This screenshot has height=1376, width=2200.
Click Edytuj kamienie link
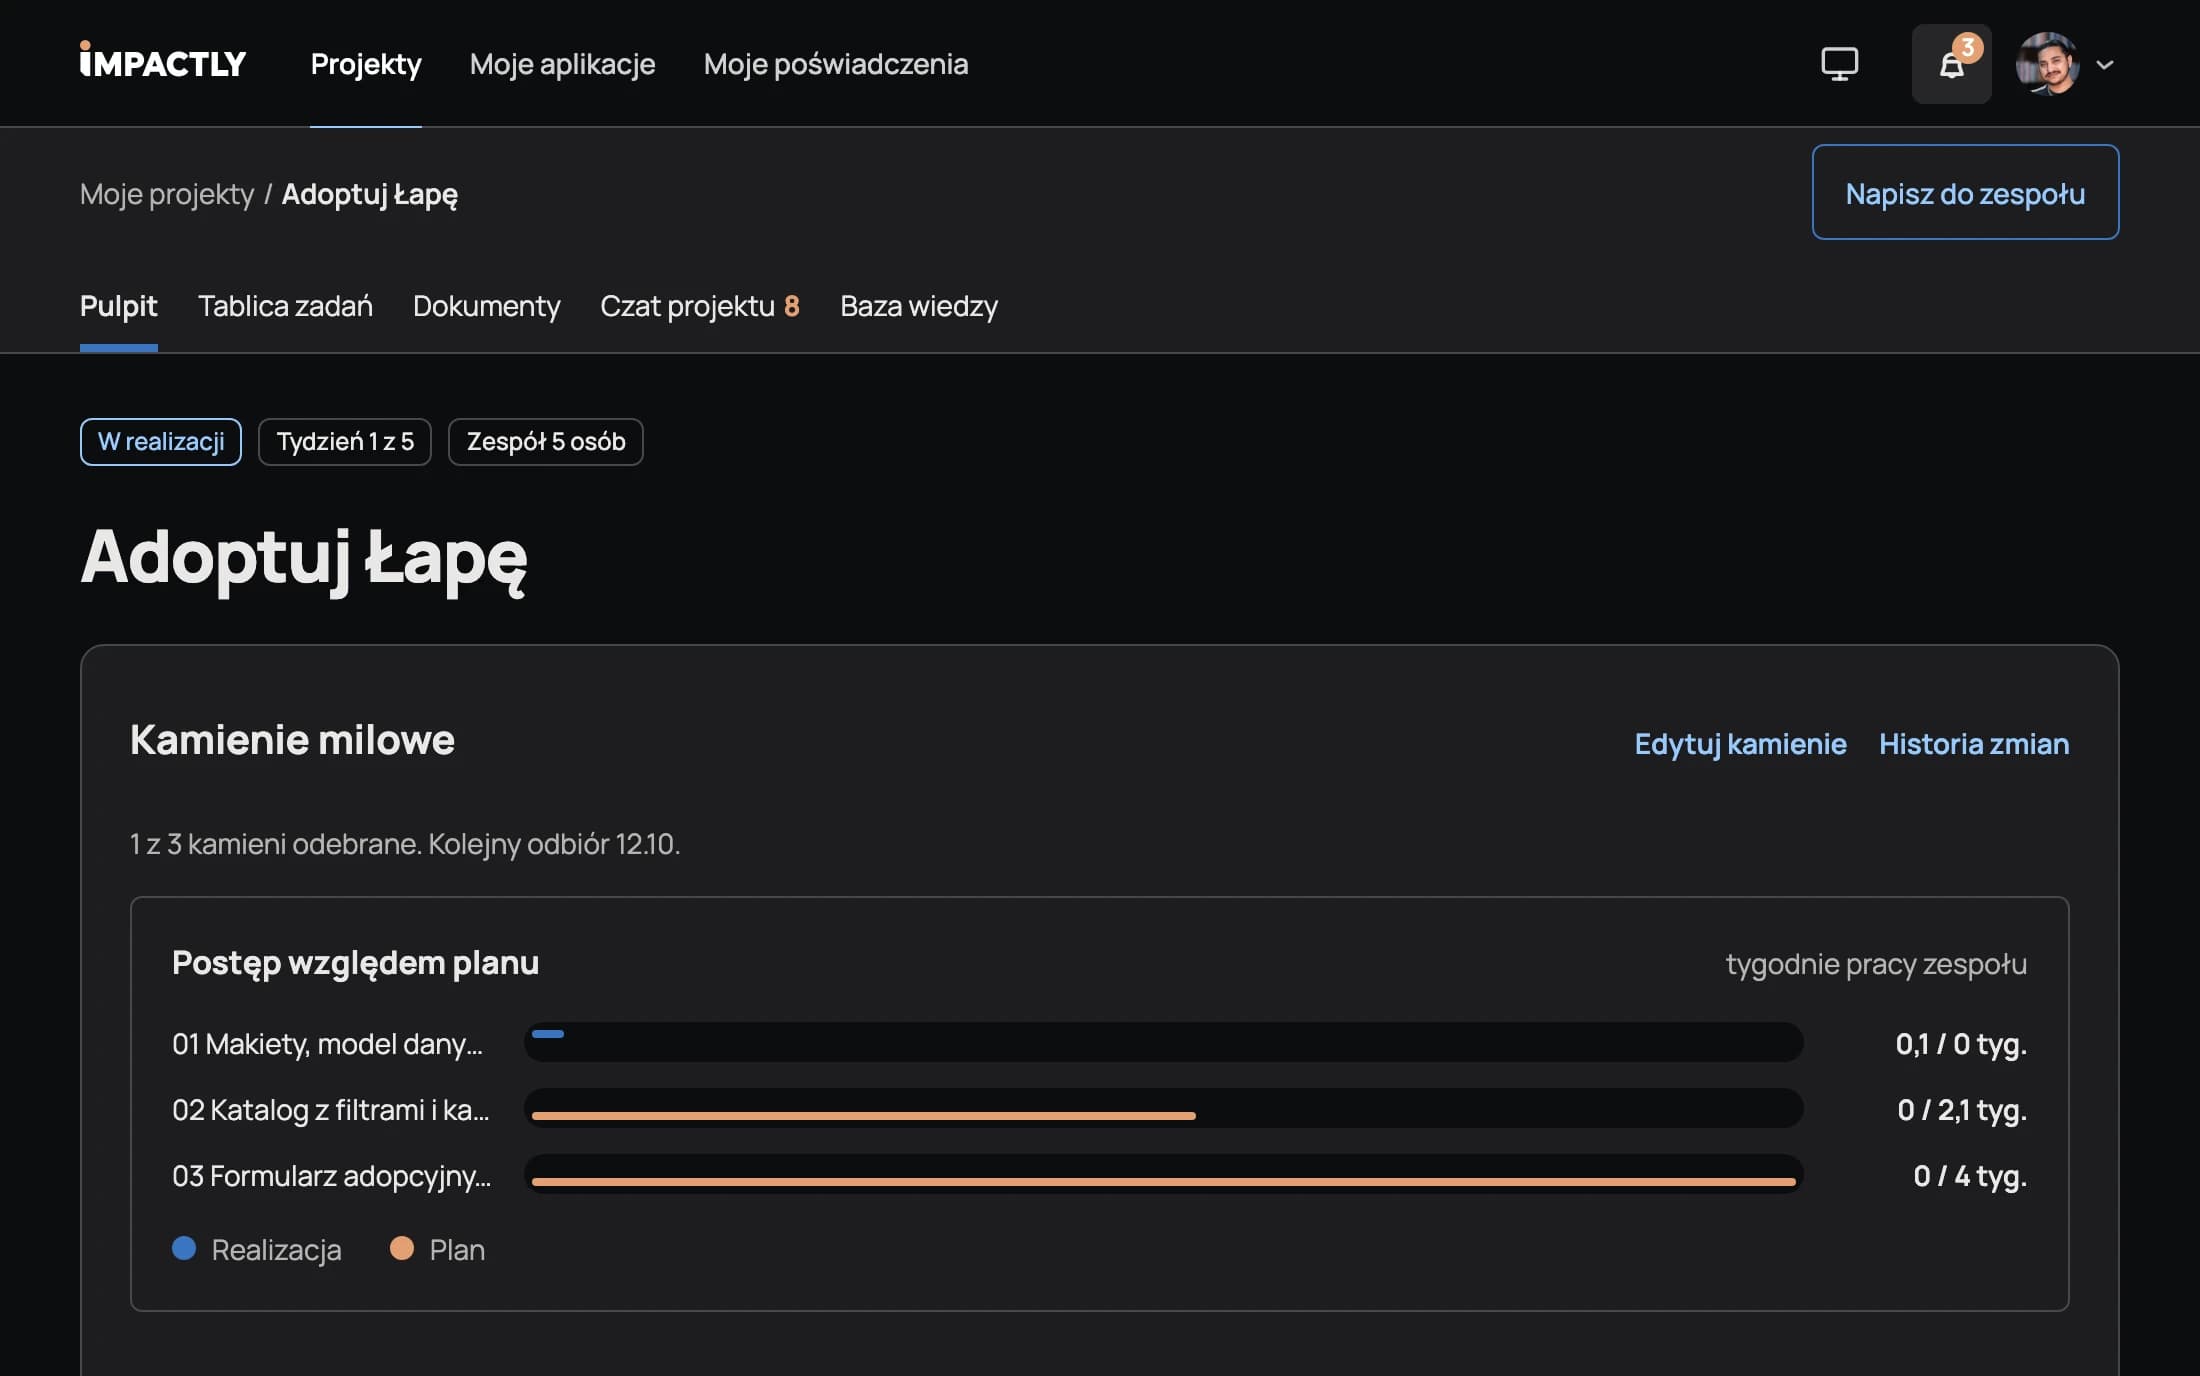[1740, 744]
